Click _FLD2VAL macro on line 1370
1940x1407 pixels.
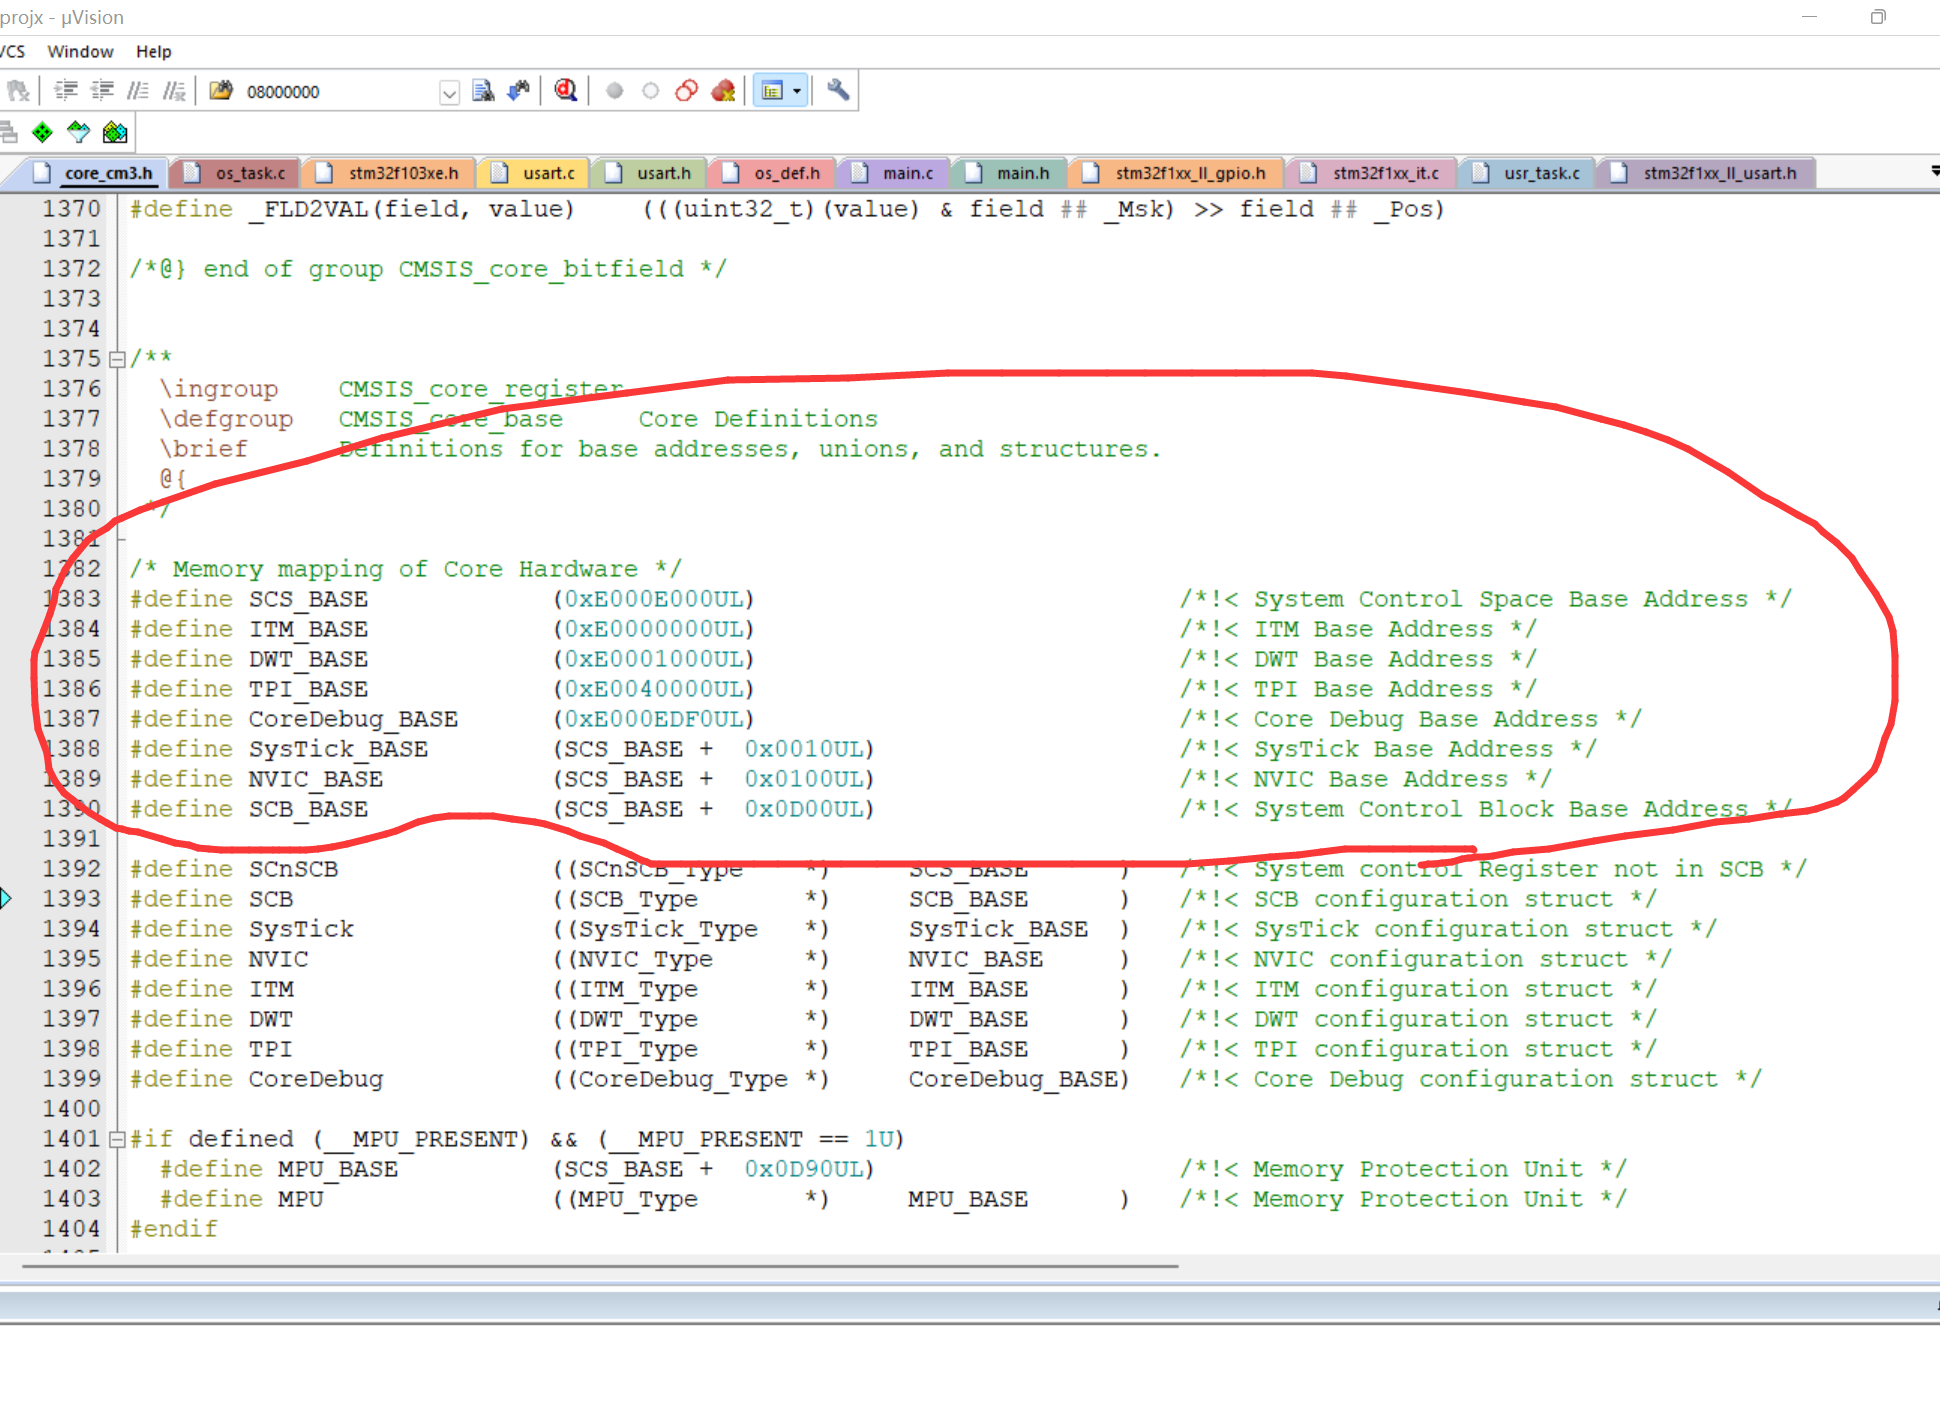pos(308,209)
